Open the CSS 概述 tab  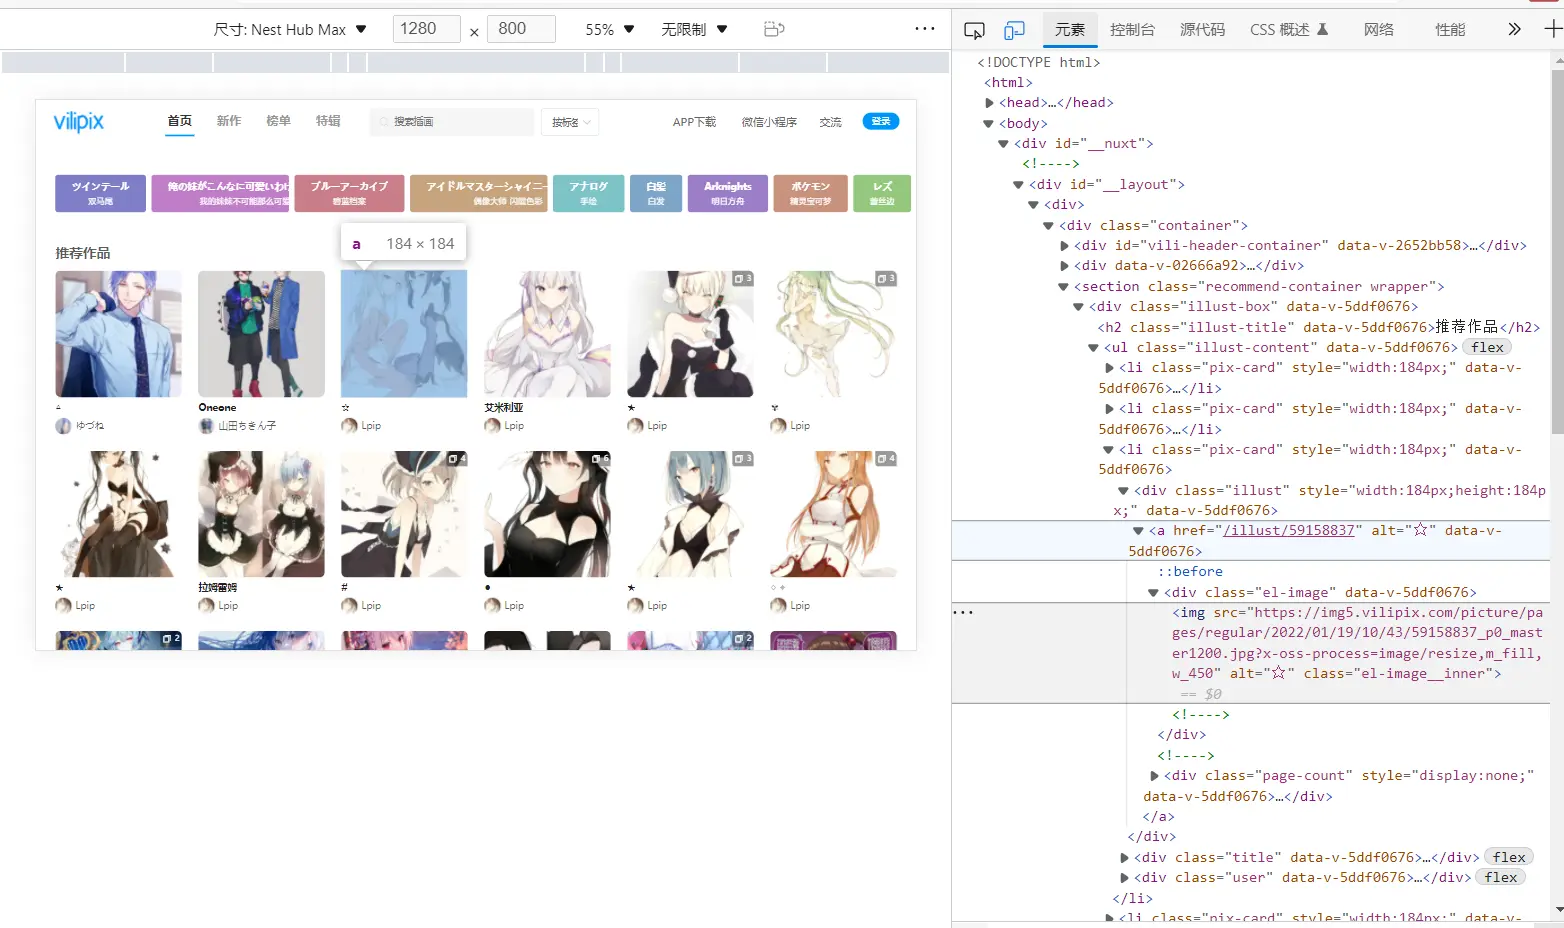pyautogui.click(x=1289, y=30)
